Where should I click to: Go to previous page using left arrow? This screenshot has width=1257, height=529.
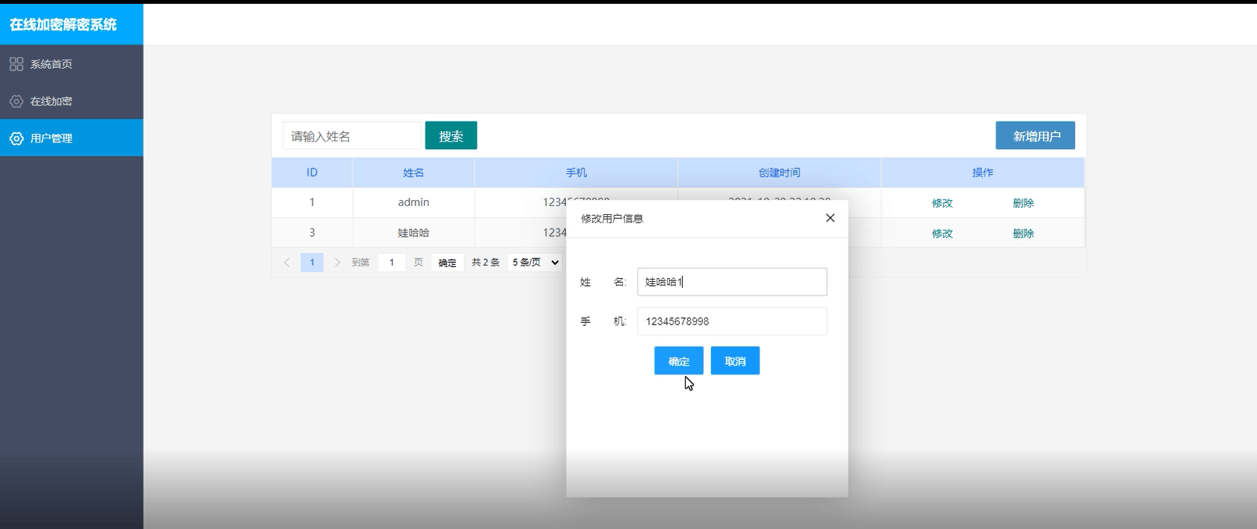[x=287, y=263]
